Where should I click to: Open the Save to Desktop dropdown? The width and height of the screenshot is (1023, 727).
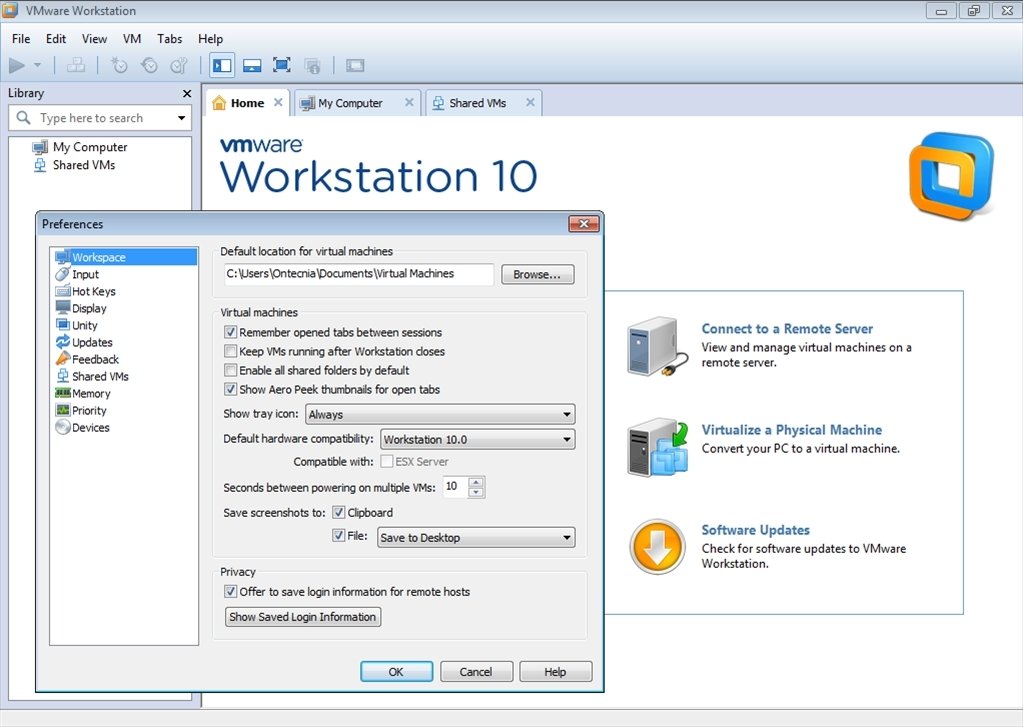[x=476, y=538]
